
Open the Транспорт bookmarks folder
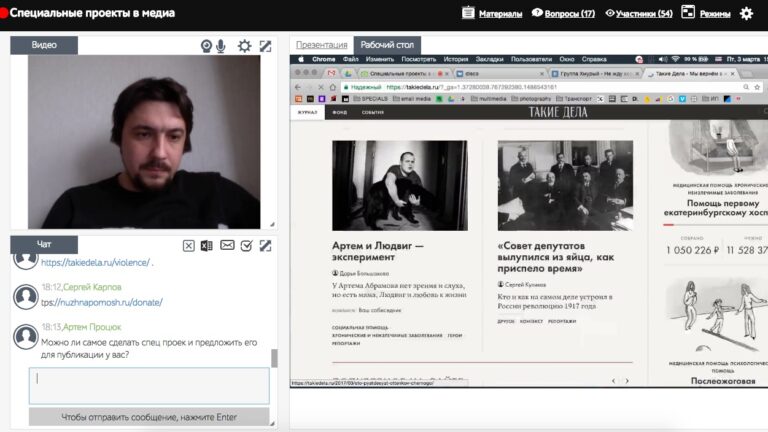click(574, 99)
